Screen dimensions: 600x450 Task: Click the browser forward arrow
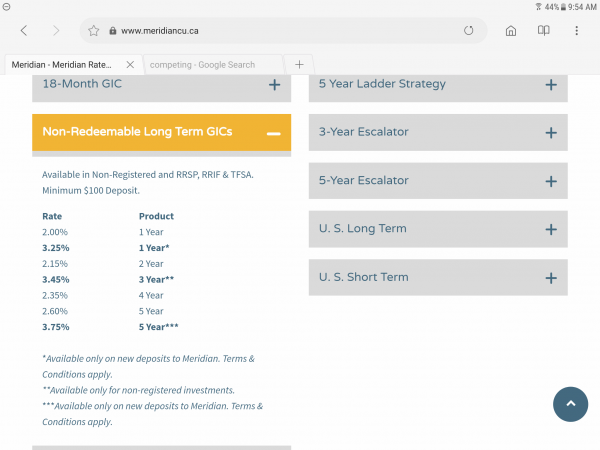click(56, 31)
